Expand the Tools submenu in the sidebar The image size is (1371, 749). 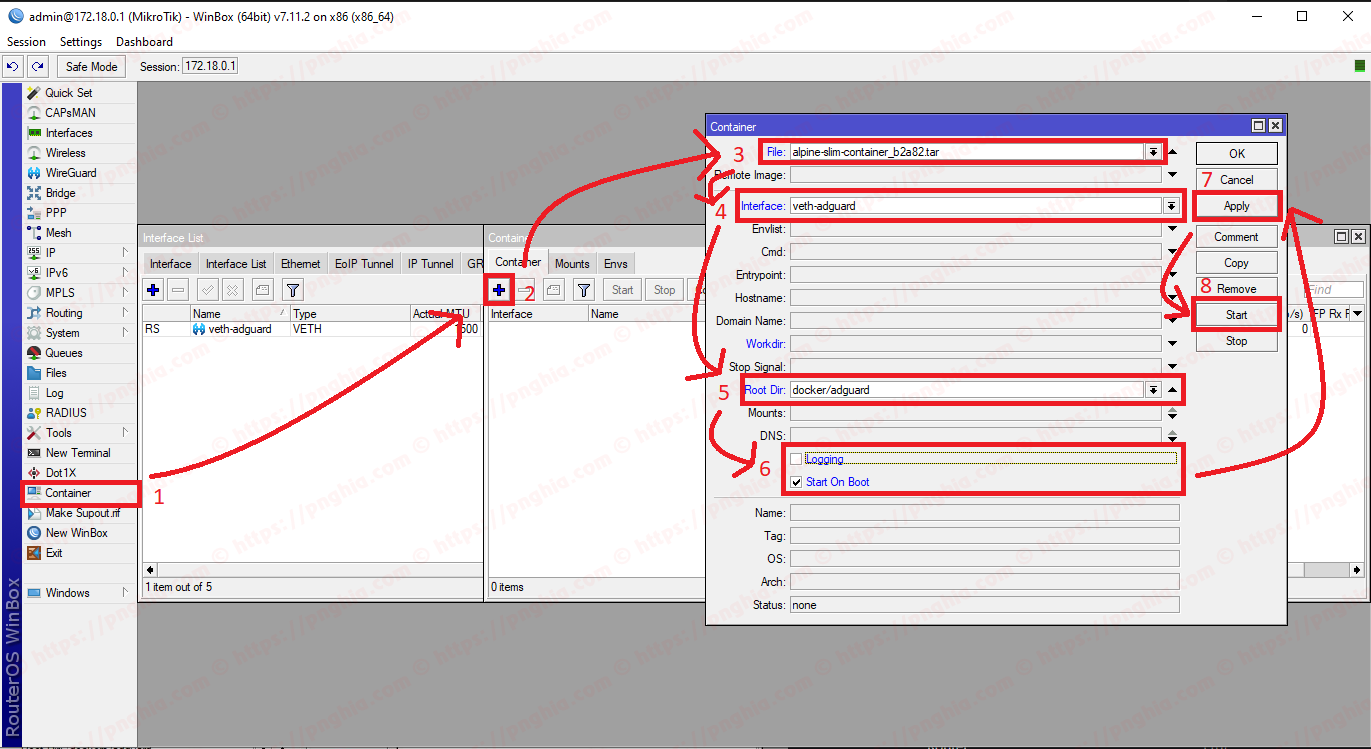(x=125, y=433)
